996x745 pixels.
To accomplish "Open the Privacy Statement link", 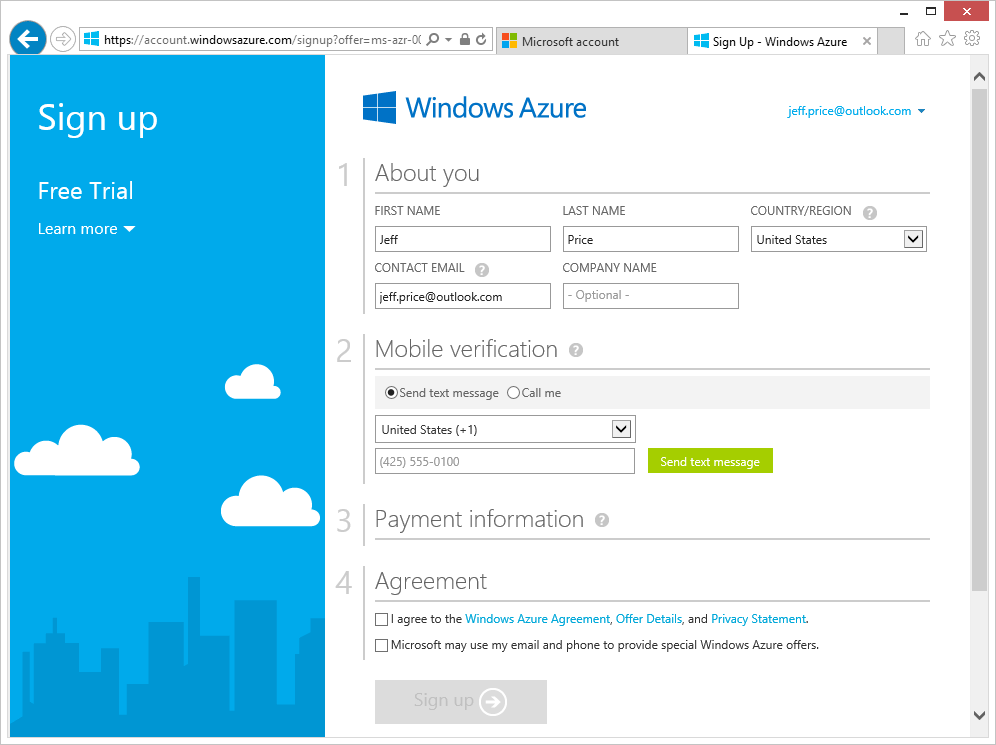I will point(758,619).
